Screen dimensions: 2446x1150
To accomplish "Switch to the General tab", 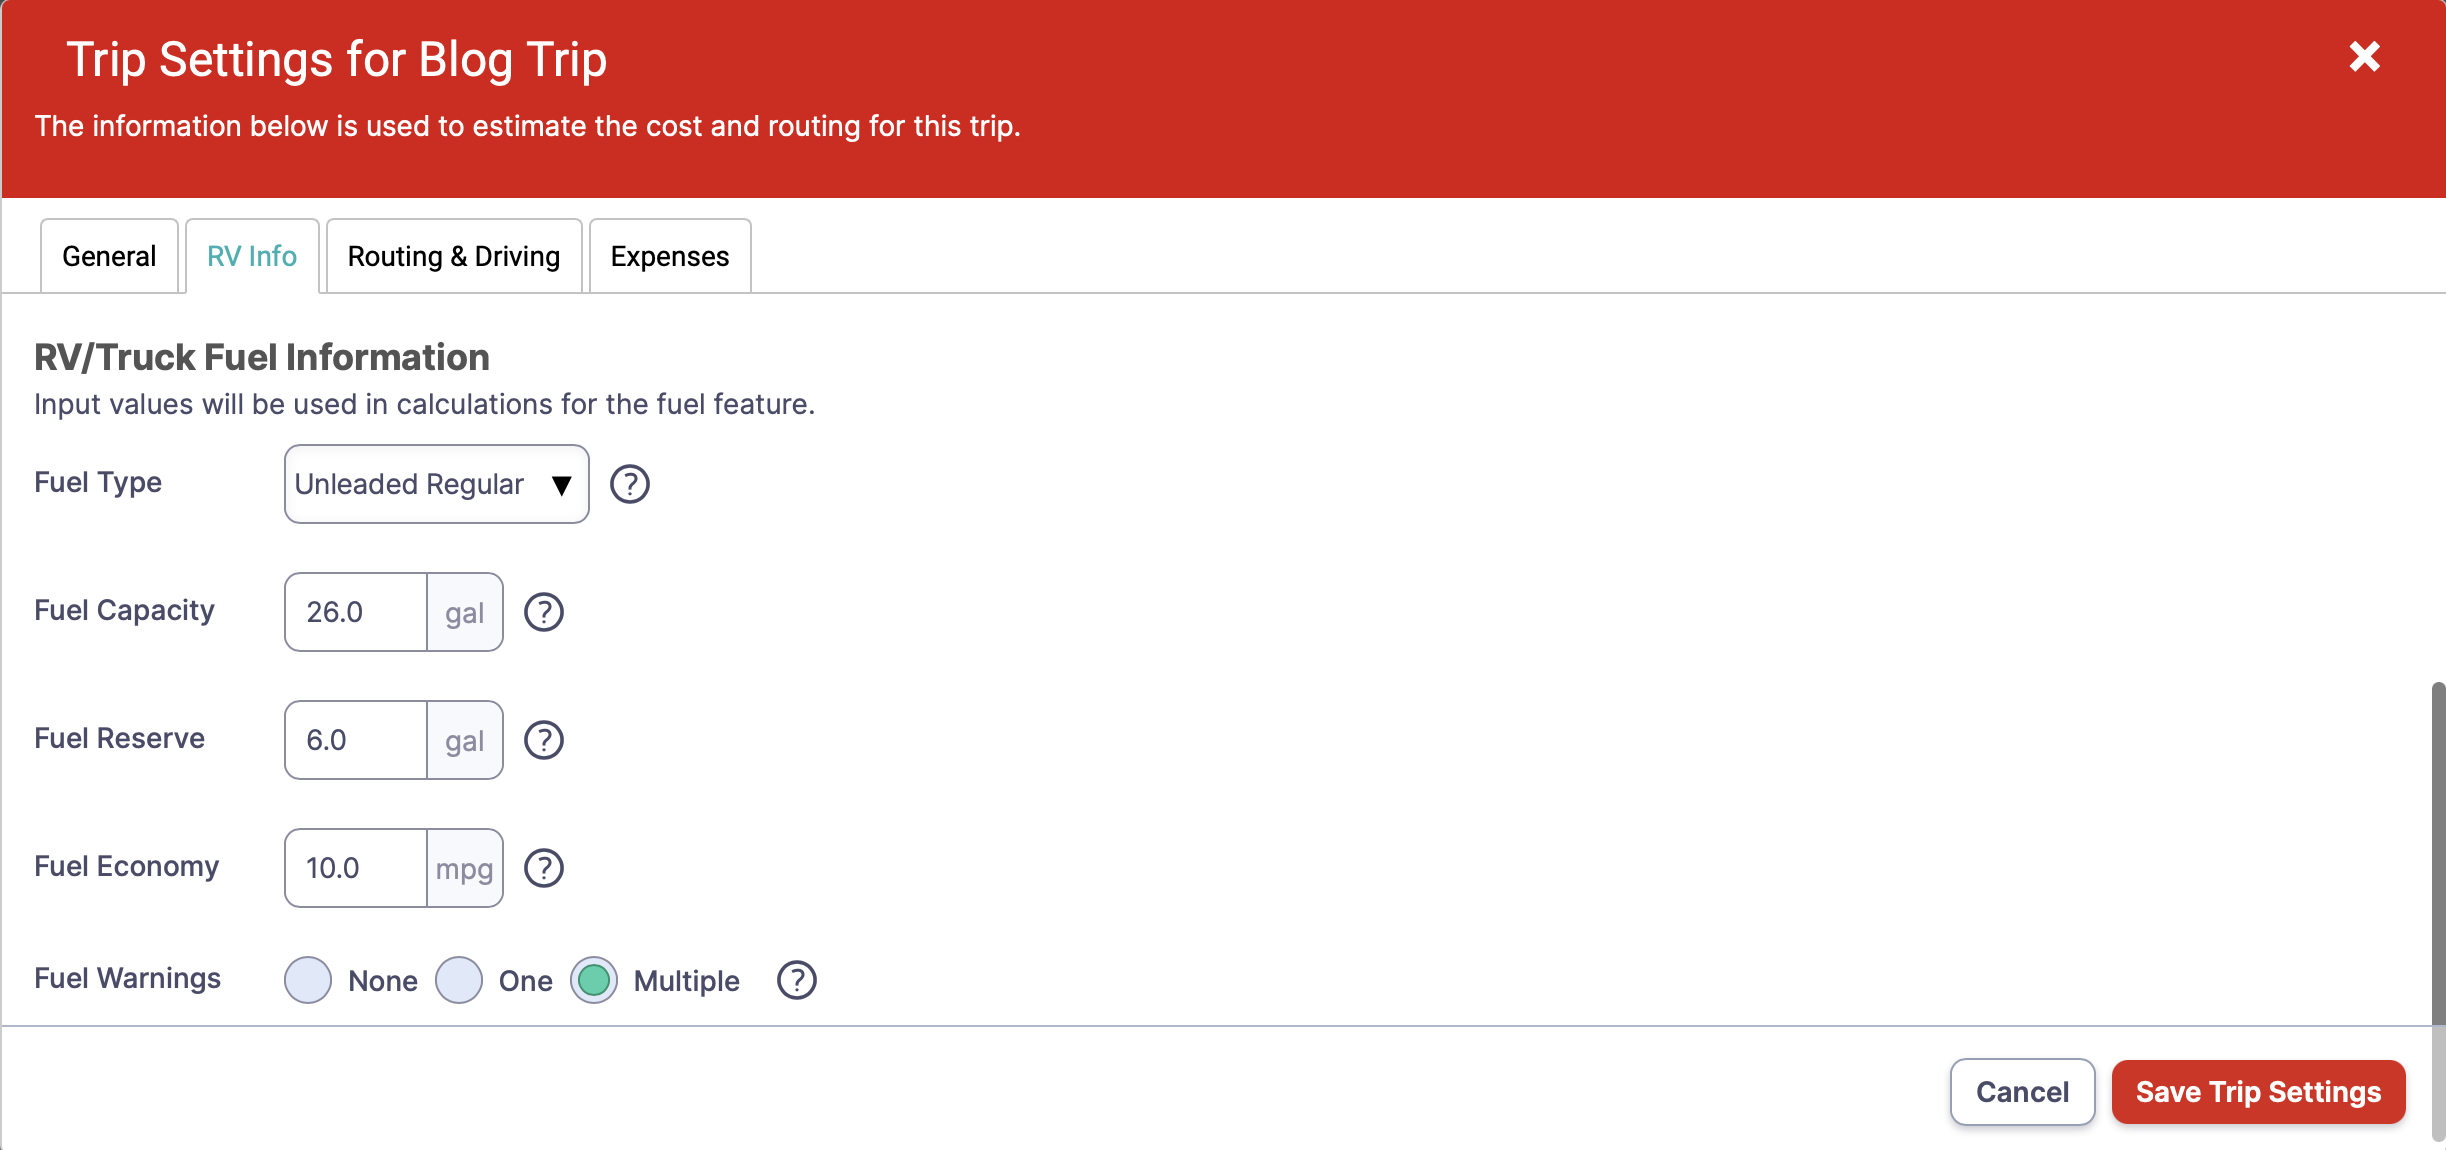I will coord(109,256).
